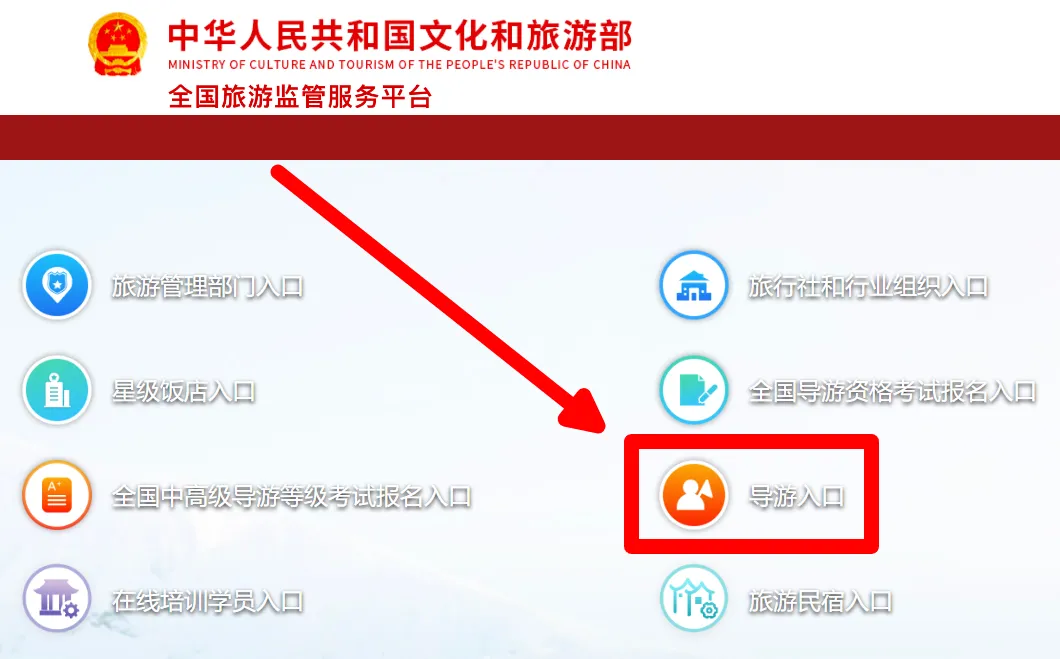The image size is (1060, 659).
Task: Click the blue house icon for 旅行社和行业组织
Action: [694, 285]
